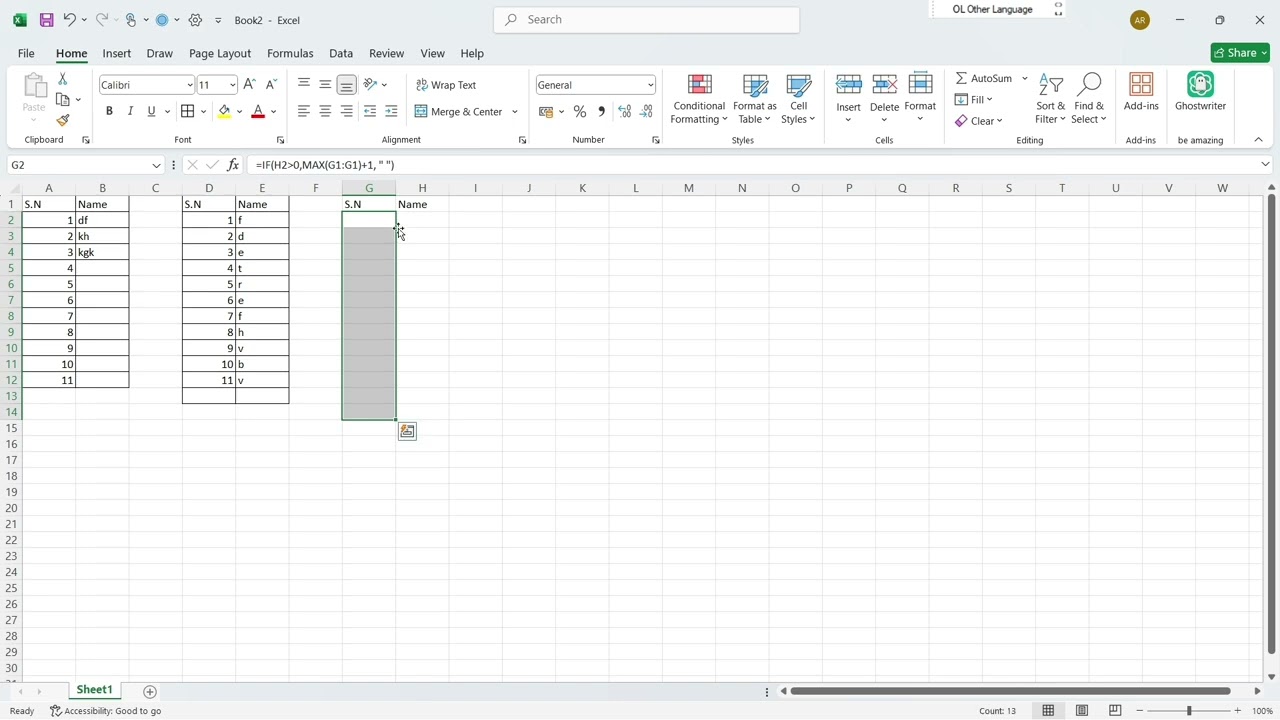Open the number format dropdown showing General

[x=650, y=85]
